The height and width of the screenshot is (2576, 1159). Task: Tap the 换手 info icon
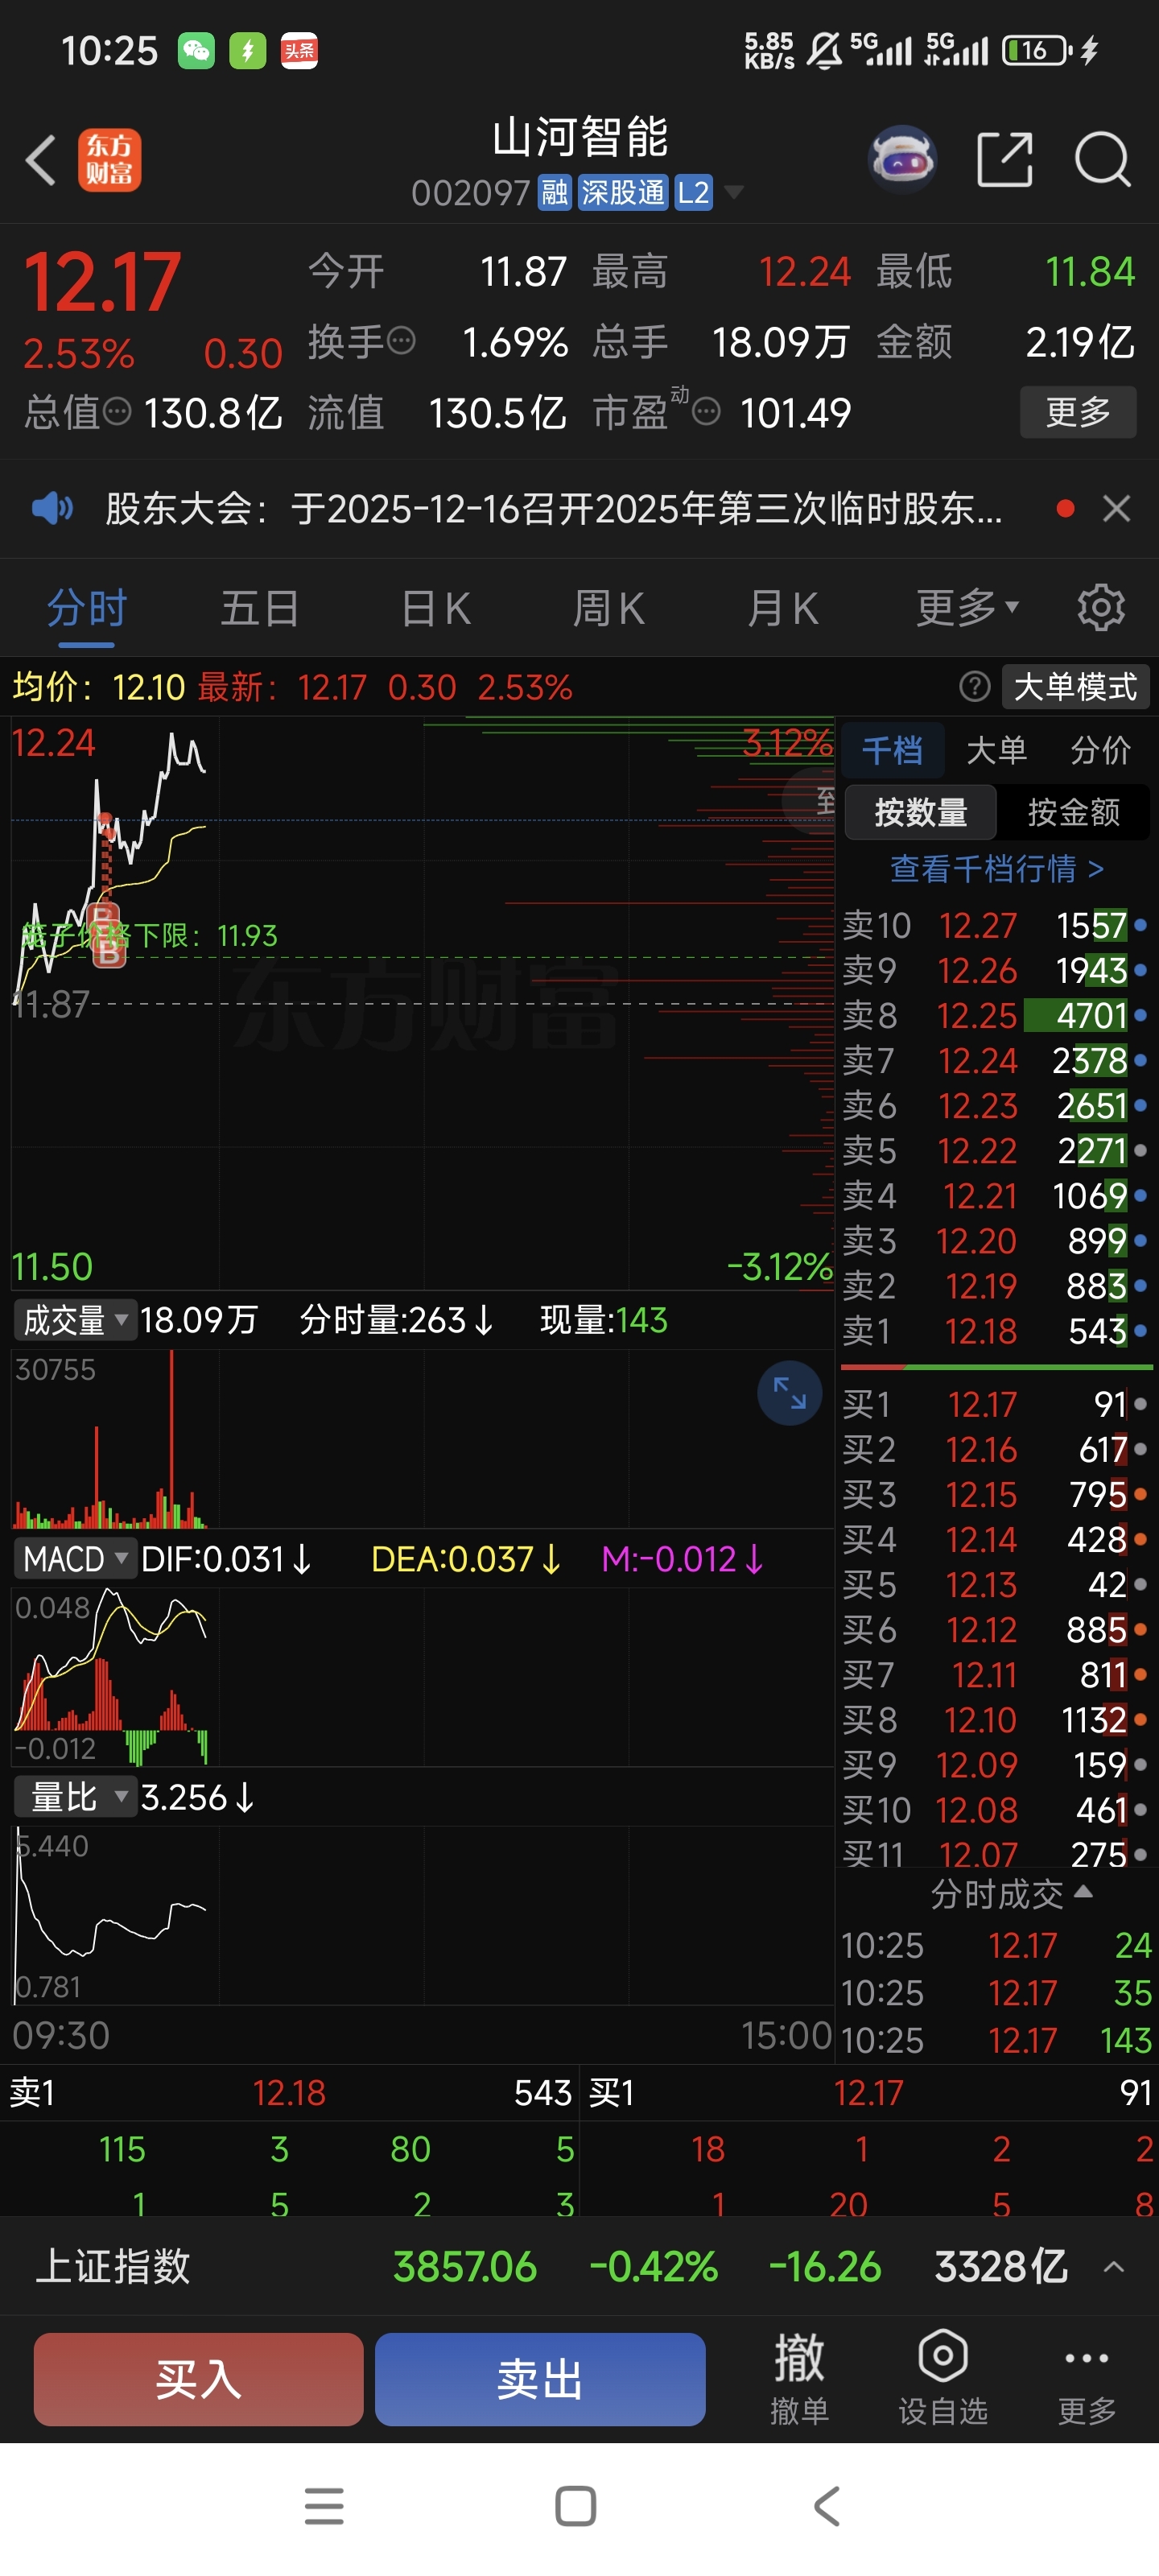point(401,342)
